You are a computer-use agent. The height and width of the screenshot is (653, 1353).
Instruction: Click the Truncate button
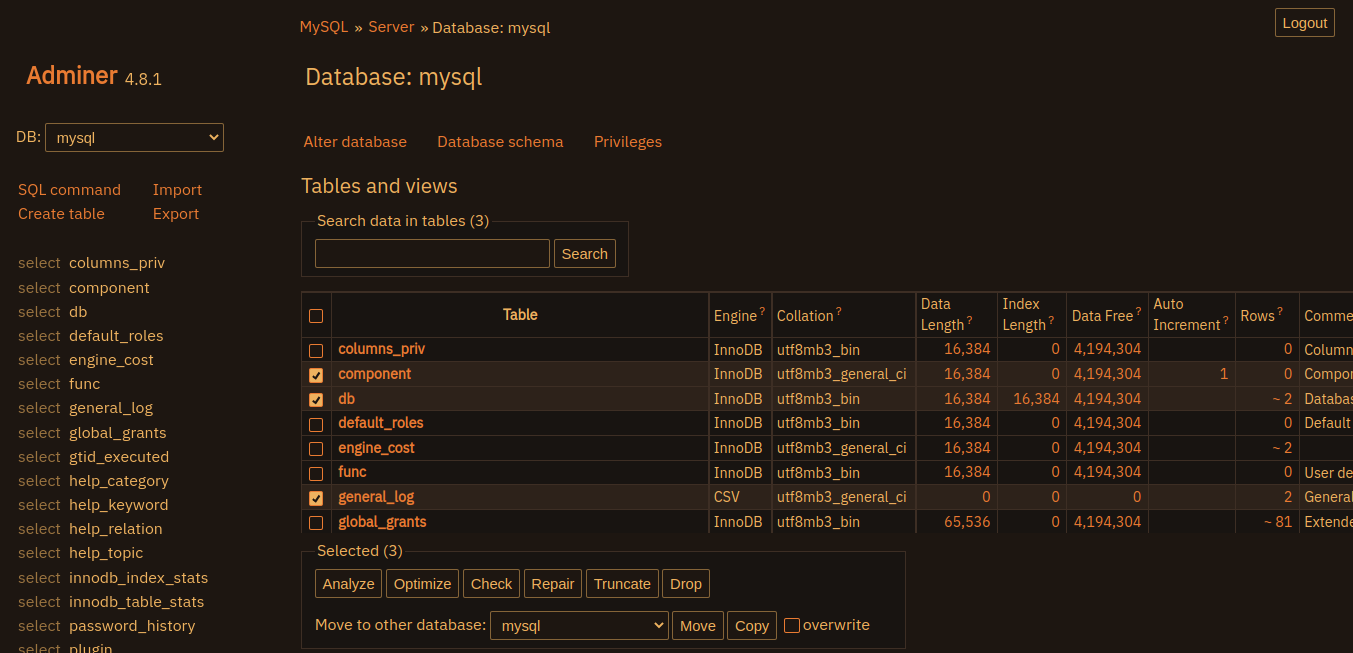pos(622,584)
